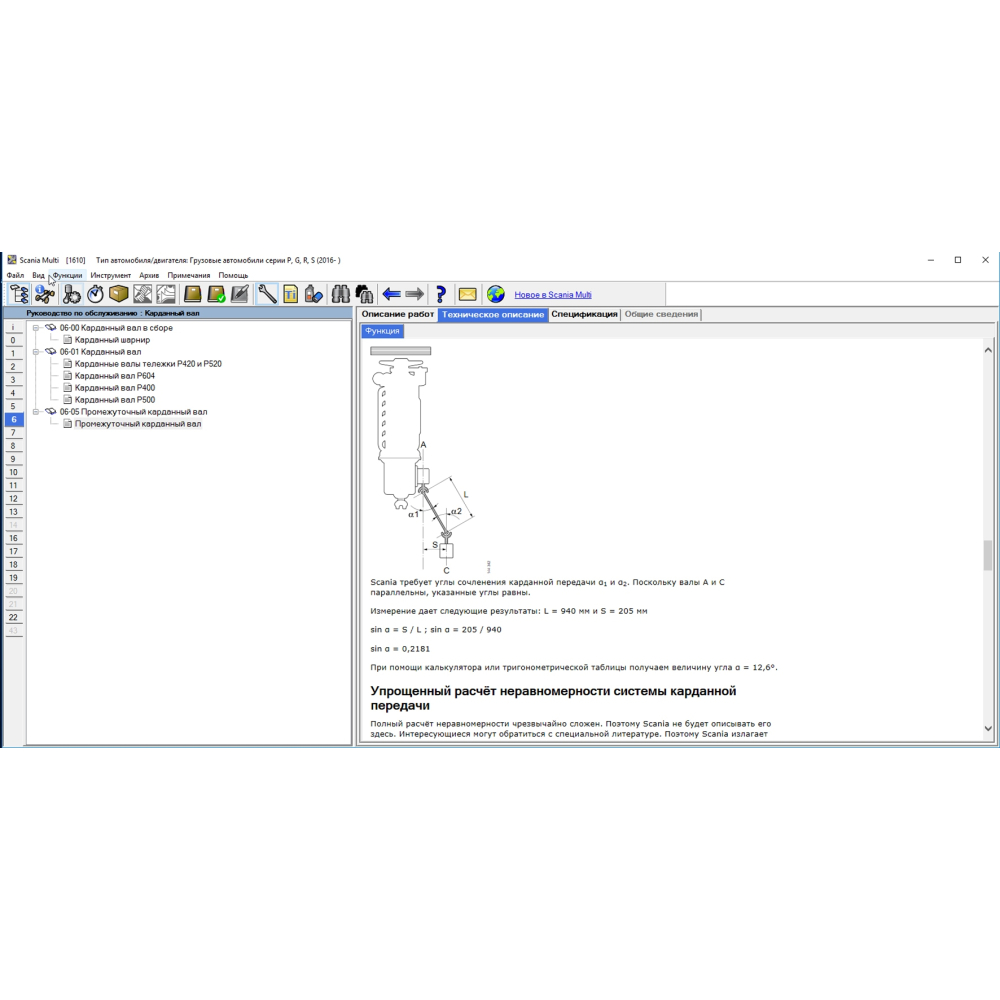Viewport: 1000px width, 1000px height.
Task: Switch to the Описание работ tab
Action: pos(397,314)
